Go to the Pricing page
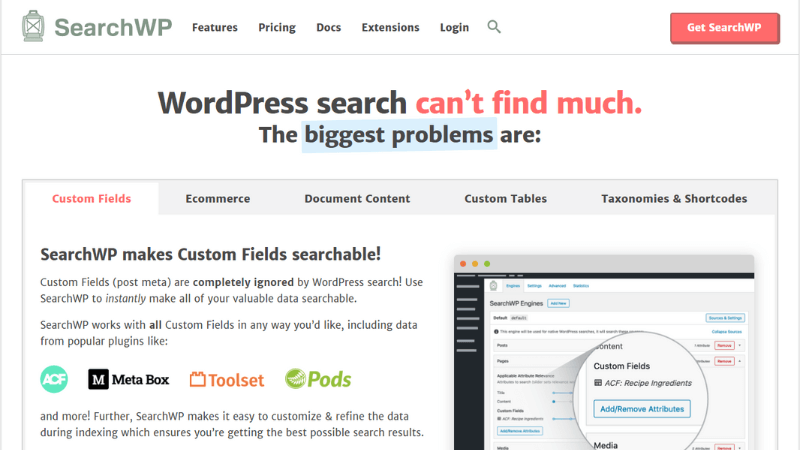The width and height of the screenshot is (800, 450). pyautogui.click(x=277, y=28)
